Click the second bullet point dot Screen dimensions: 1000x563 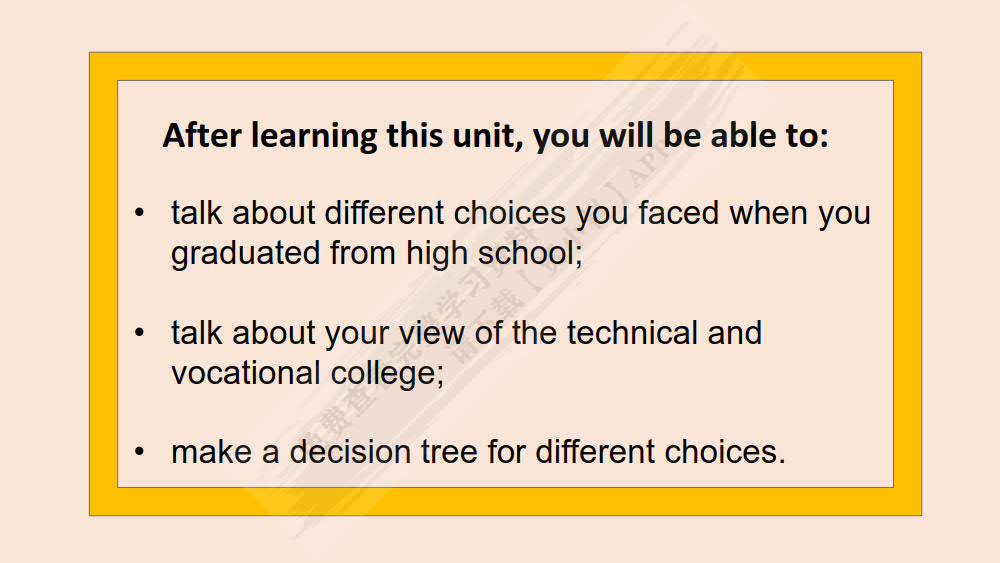(141, 332)
